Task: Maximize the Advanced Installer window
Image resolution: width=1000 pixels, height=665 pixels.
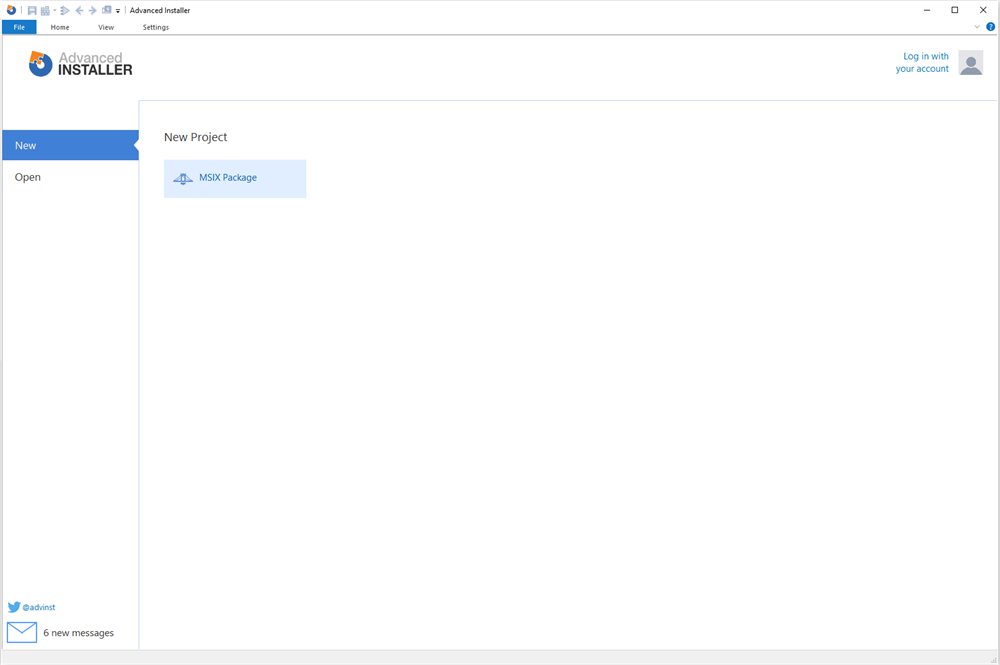Action: pos(955,10)
